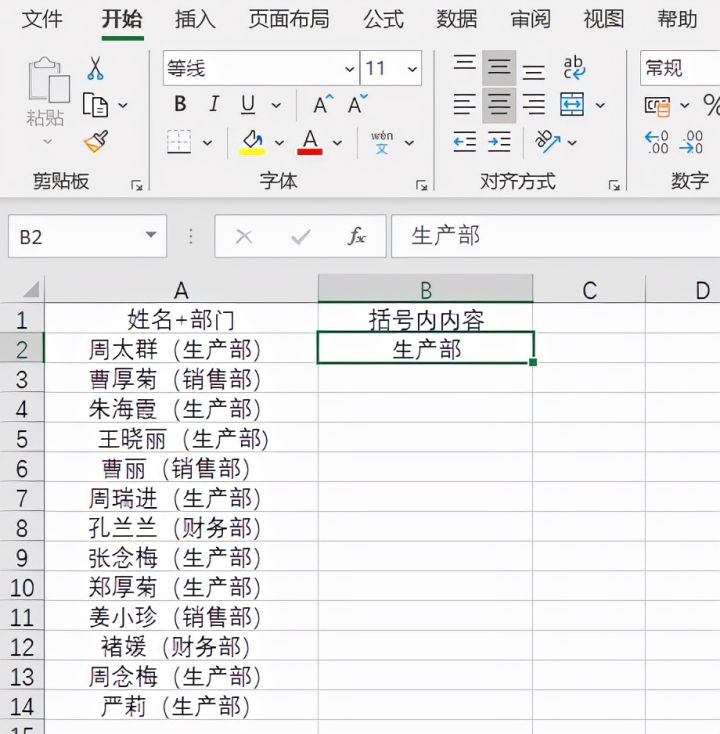This screenshot has height=734, width=720.
Task: Click confirm checkmark in formula bar
Action: (301, 237)
